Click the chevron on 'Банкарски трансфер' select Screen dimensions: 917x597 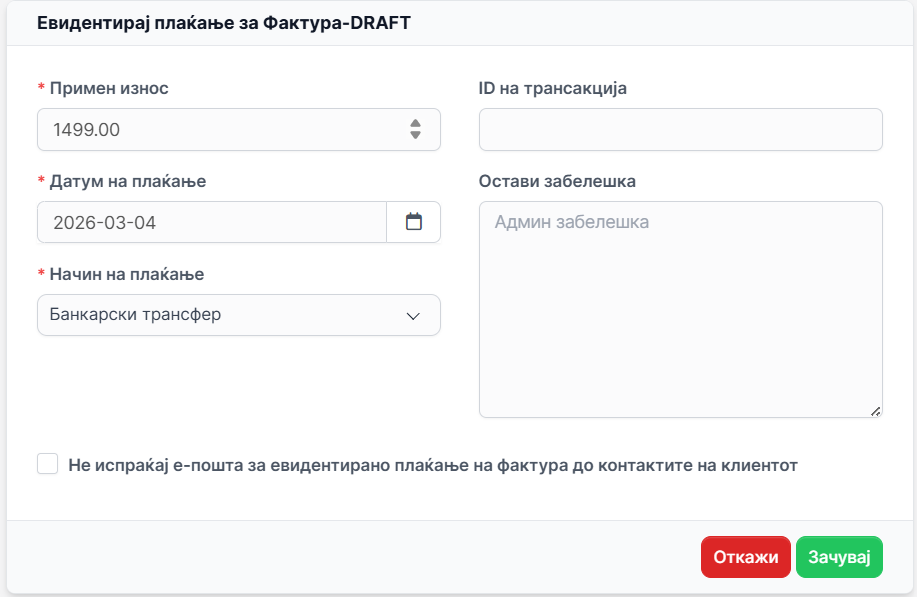coord(413,316)
